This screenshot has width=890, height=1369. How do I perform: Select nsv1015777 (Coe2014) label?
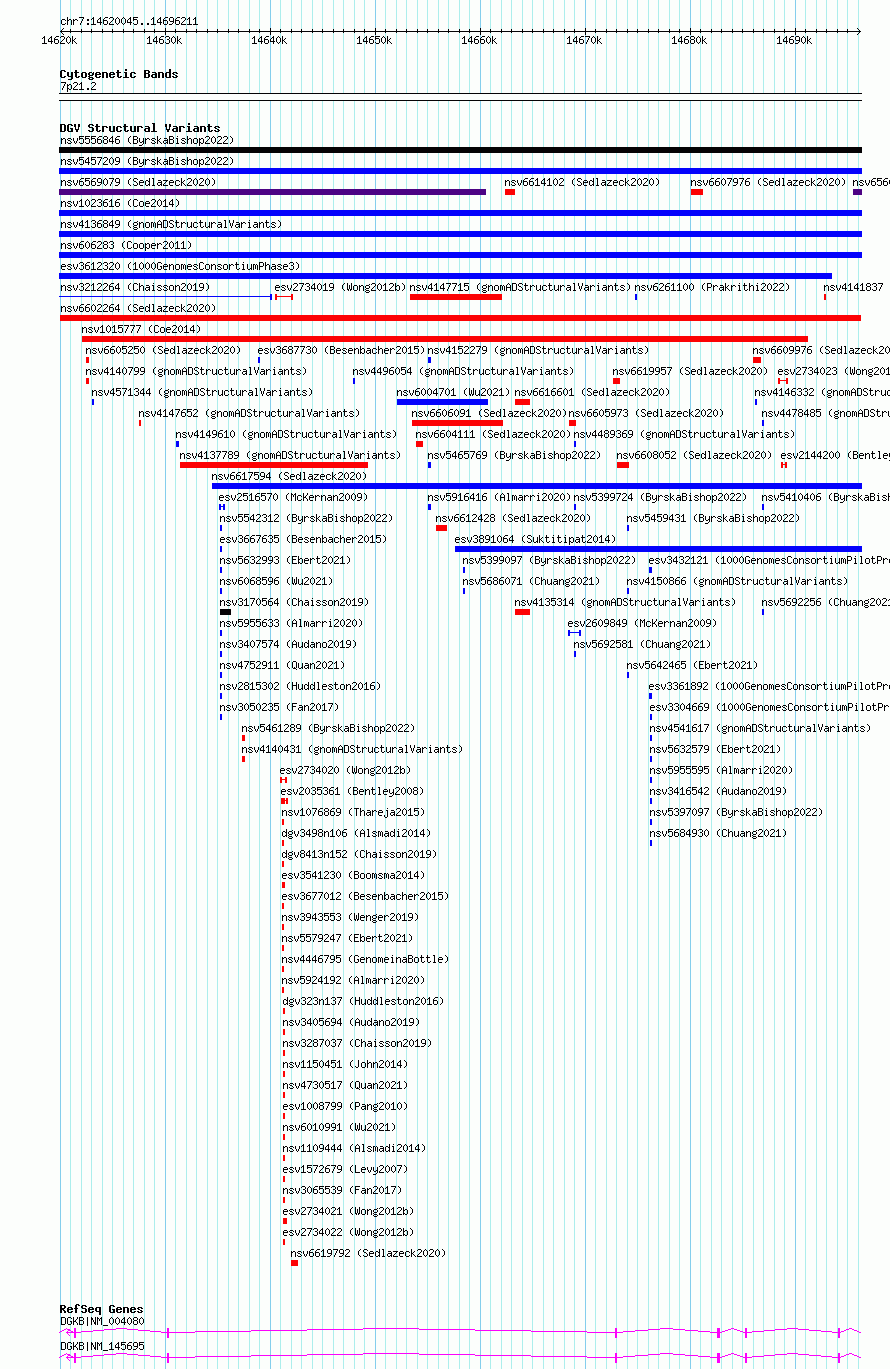coord(141,329)
